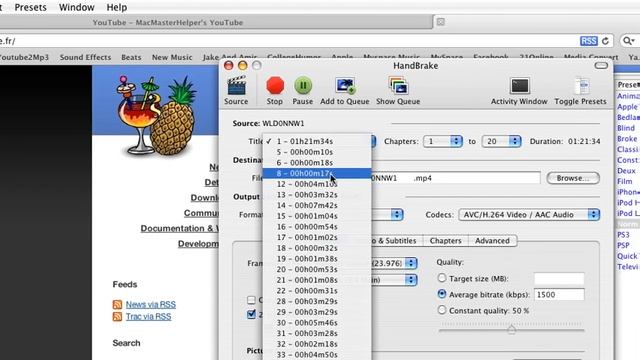Image resolution: width=640 pixels, height=360 pixels.
Task: Open the Presets menu in menu bar
Action: [x=31, y=7]
